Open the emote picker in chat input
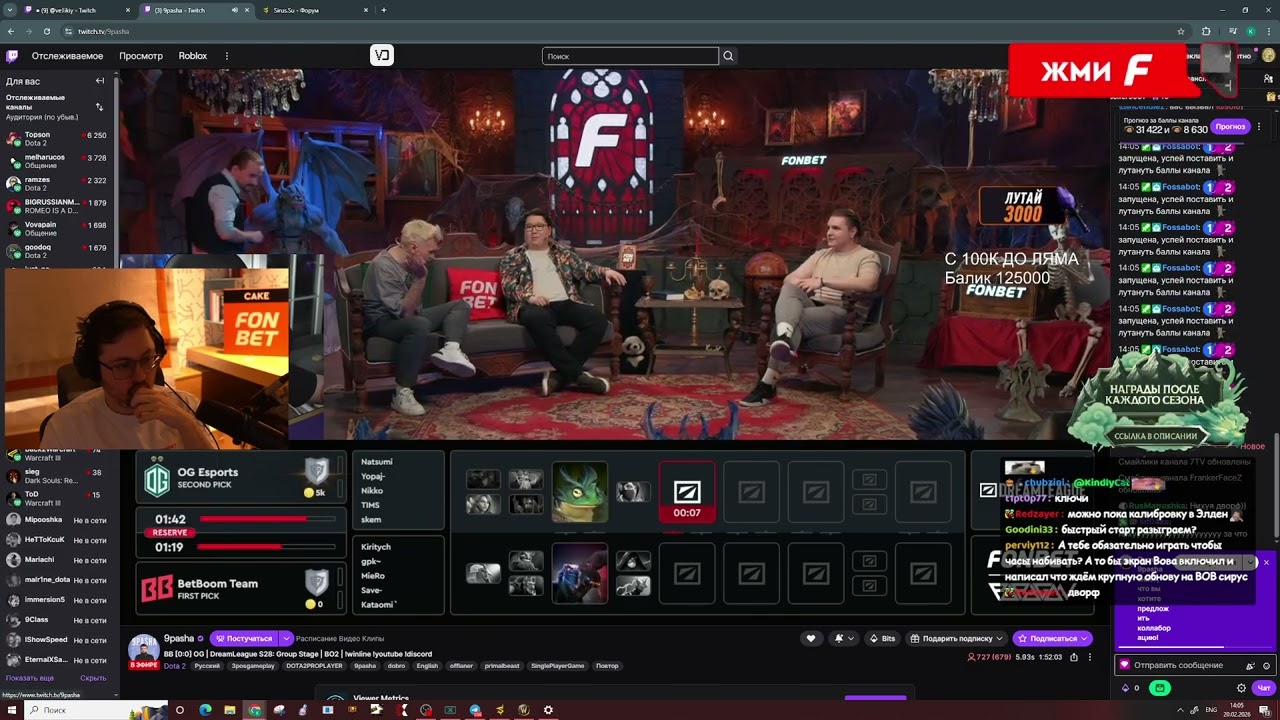This screenshot has height=720, width=1280. pyautogui.click(x=1267, y=665)
